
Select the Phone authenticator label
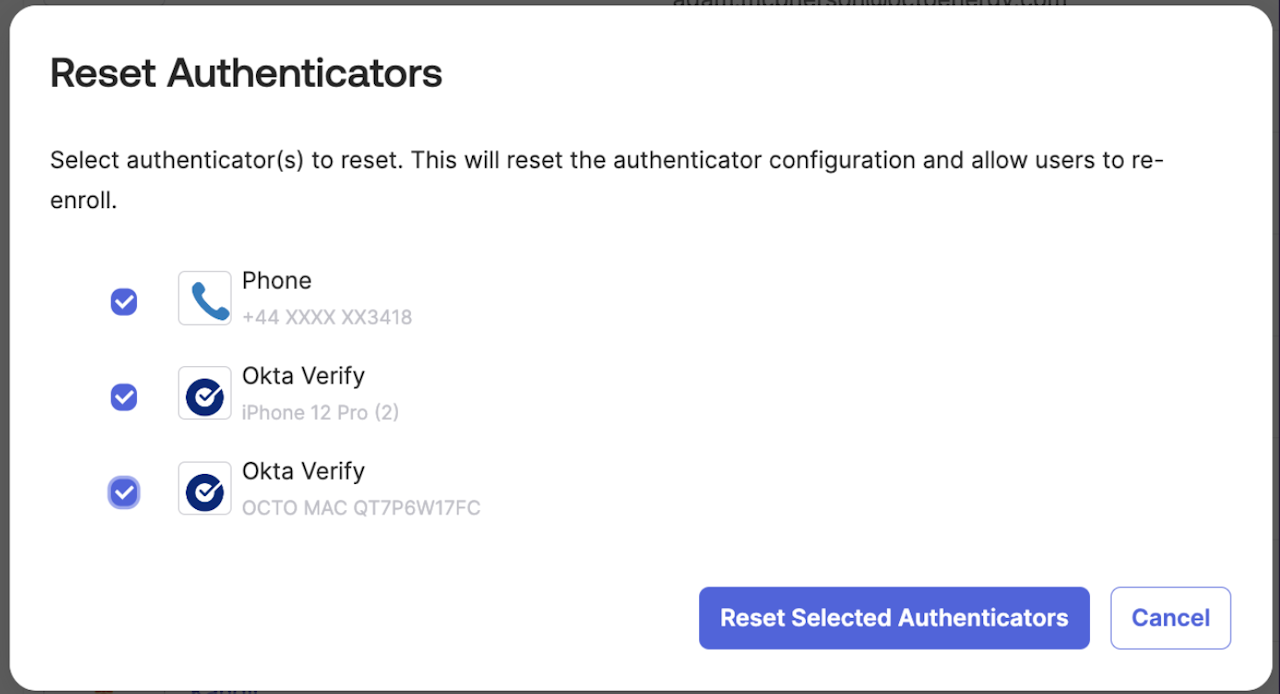click(277, 281)
